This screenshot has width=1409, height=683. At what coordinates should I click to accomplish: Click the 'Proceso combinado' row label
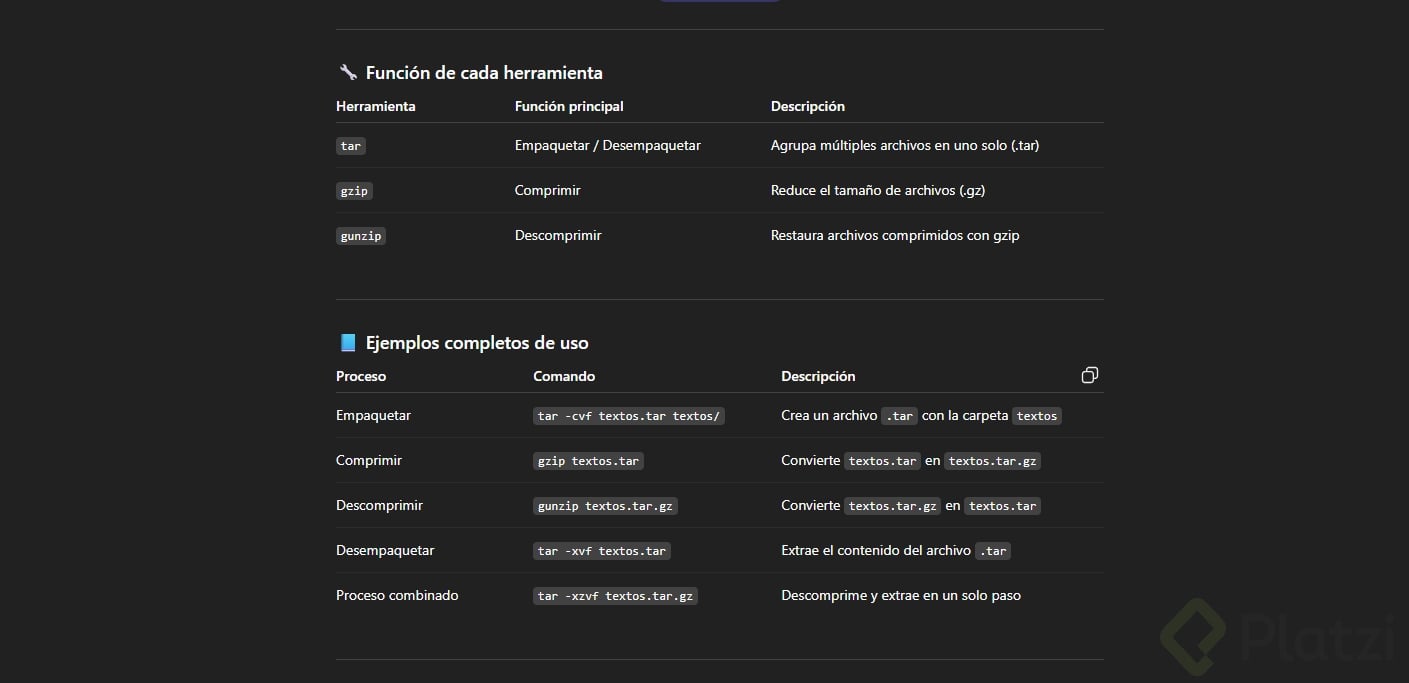pos(397,595)
